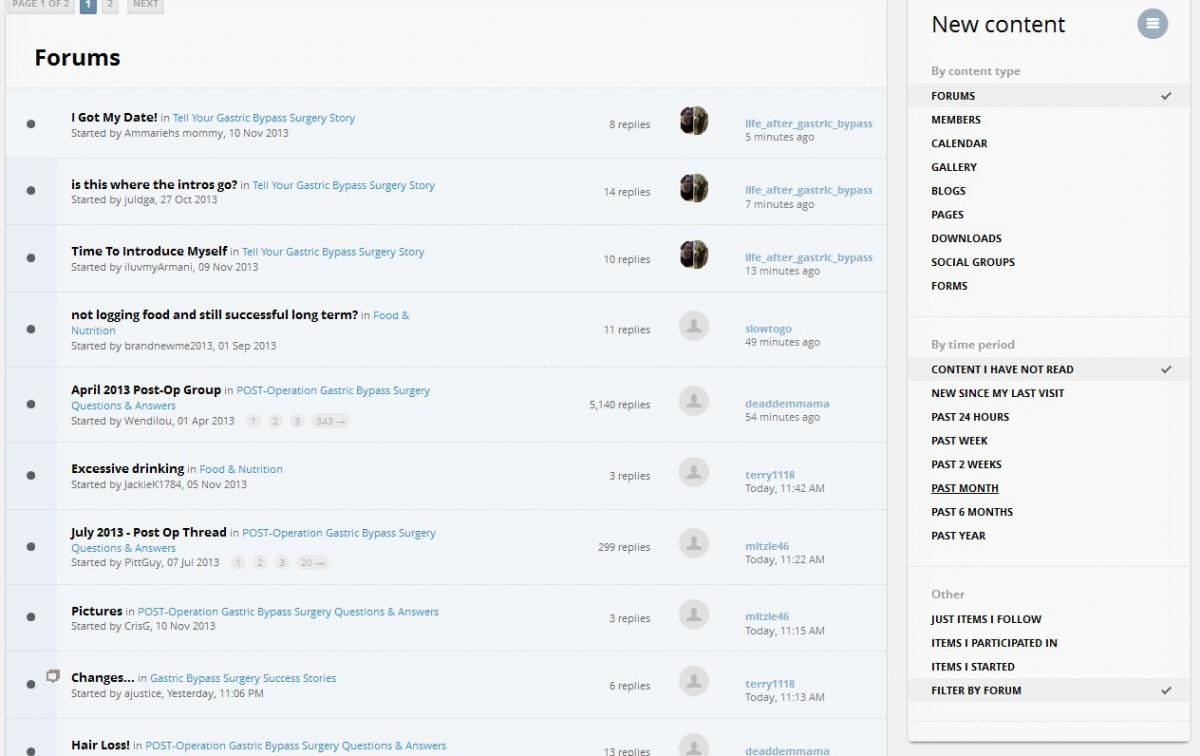This screenshot has width=1200, height=756.
Task: Click avatar in 'Pictures' row
Action: pyautogui.click(x=694, y=615)
